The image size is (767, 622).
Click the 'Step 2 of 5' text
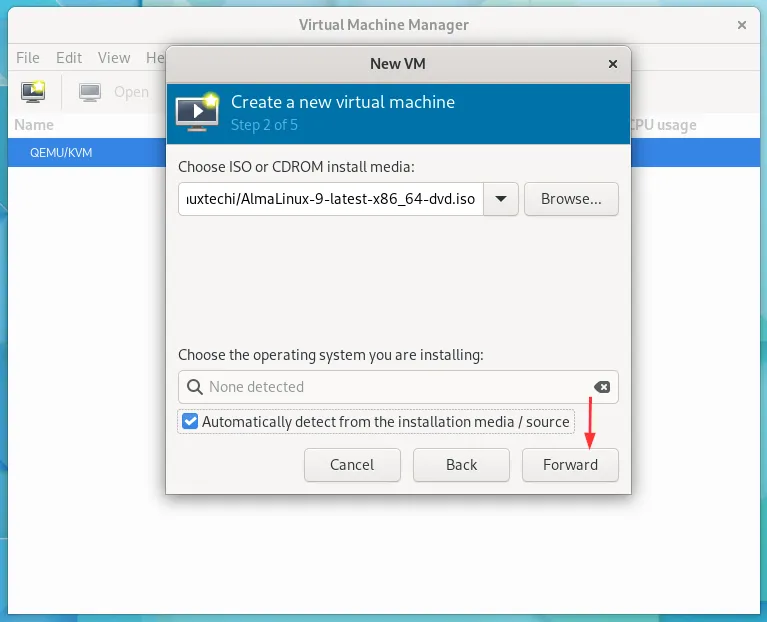[264, 125]
